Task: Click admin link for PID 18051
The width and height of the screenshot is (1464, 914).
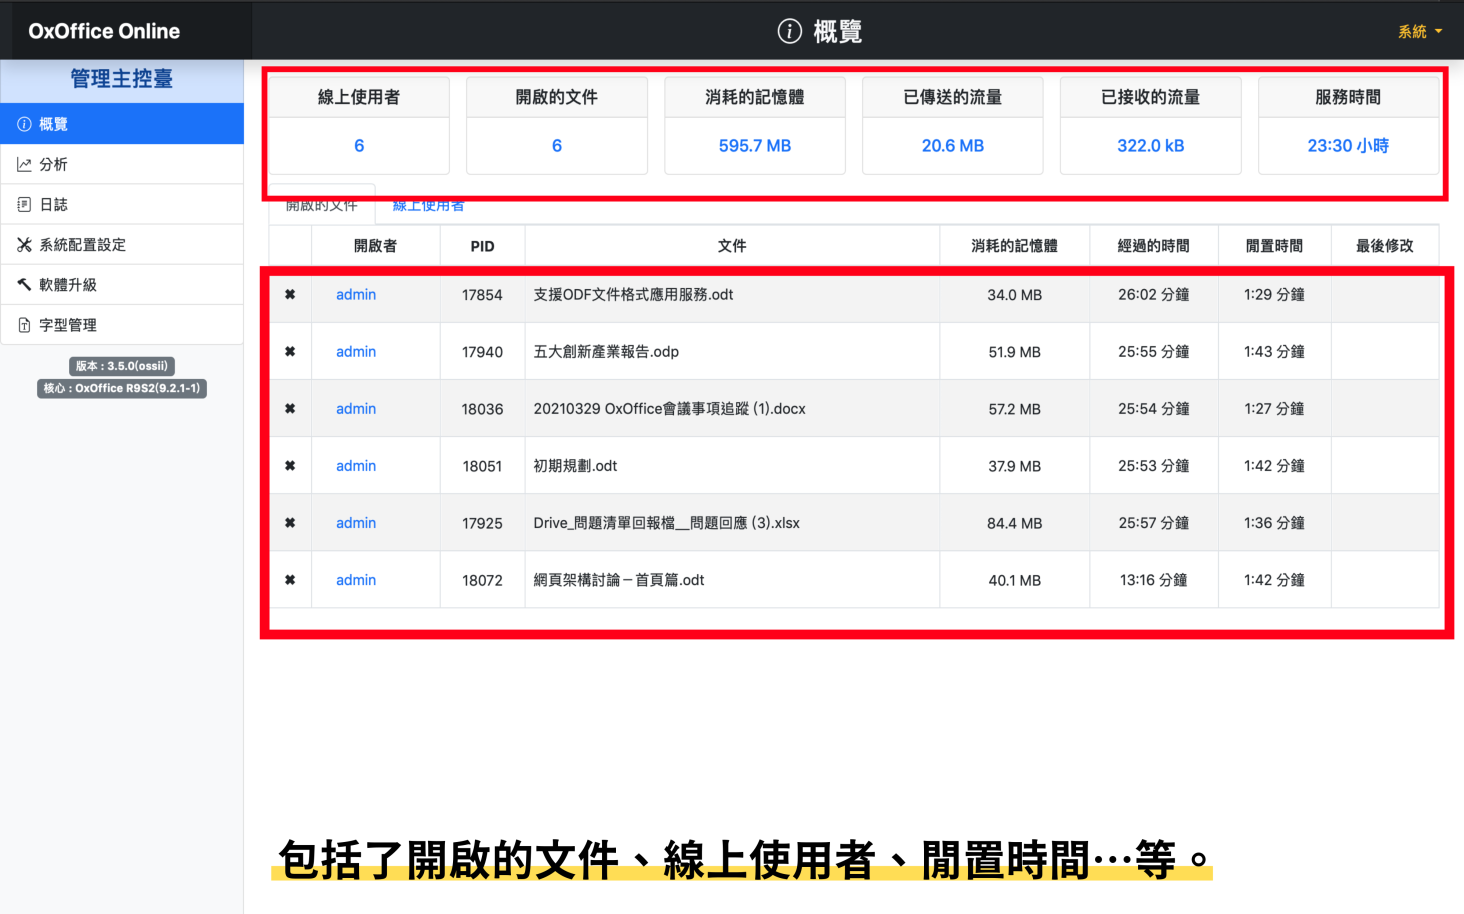Action: (x=356, y=466)
